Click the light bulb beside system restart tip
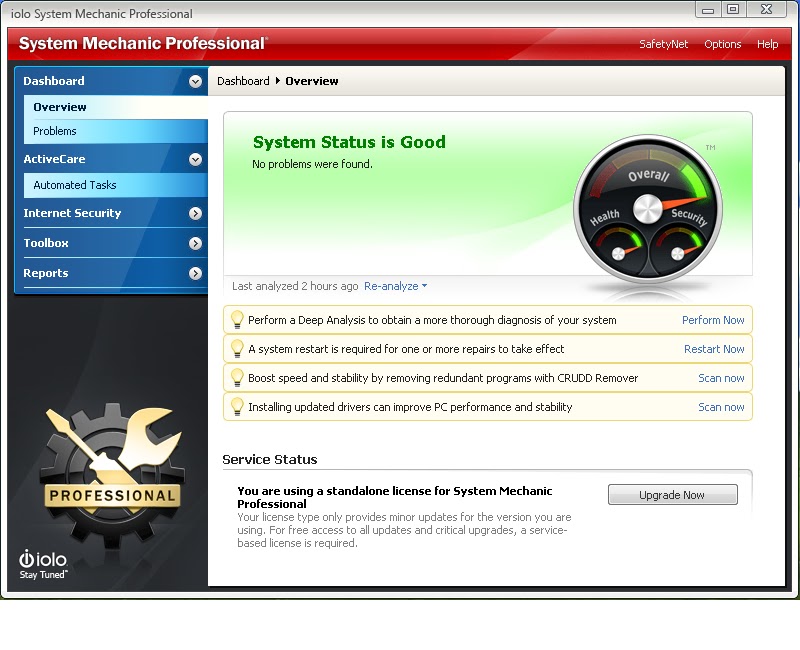Image resolution: width=800 pixels, height=650 pixels. click(237, 349)
